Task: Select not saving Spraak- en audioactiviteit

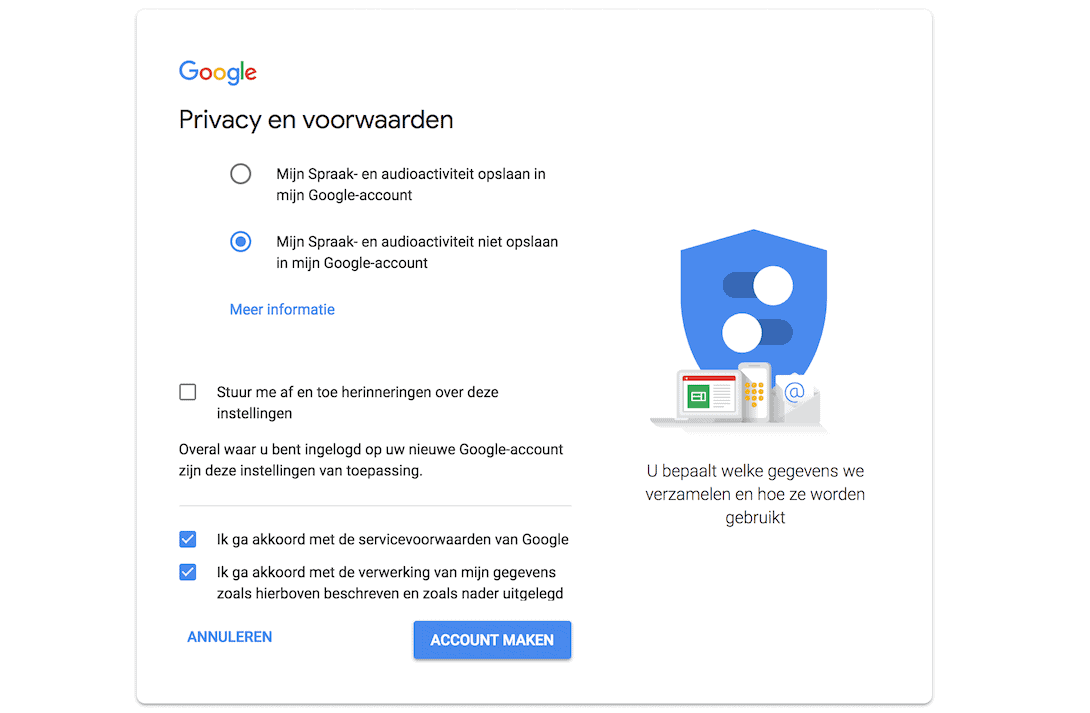Action: tap(240, 241)
